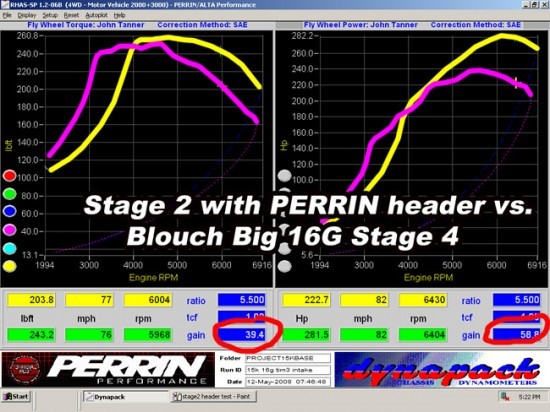550x412 pixels.
Task: Click the power ratio value 5.500
Action: [x=516, y=300]
